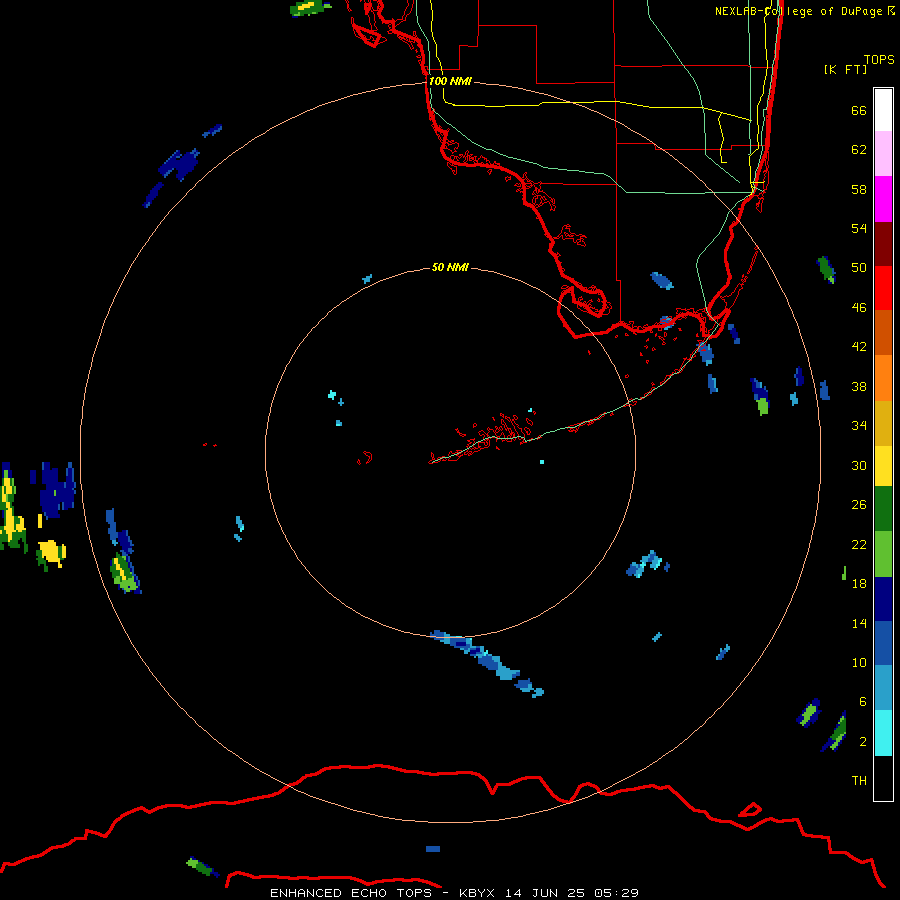Click the "TOPS" legend title
The height and width of the screenshot is (900, 900).
coord(879,59)
